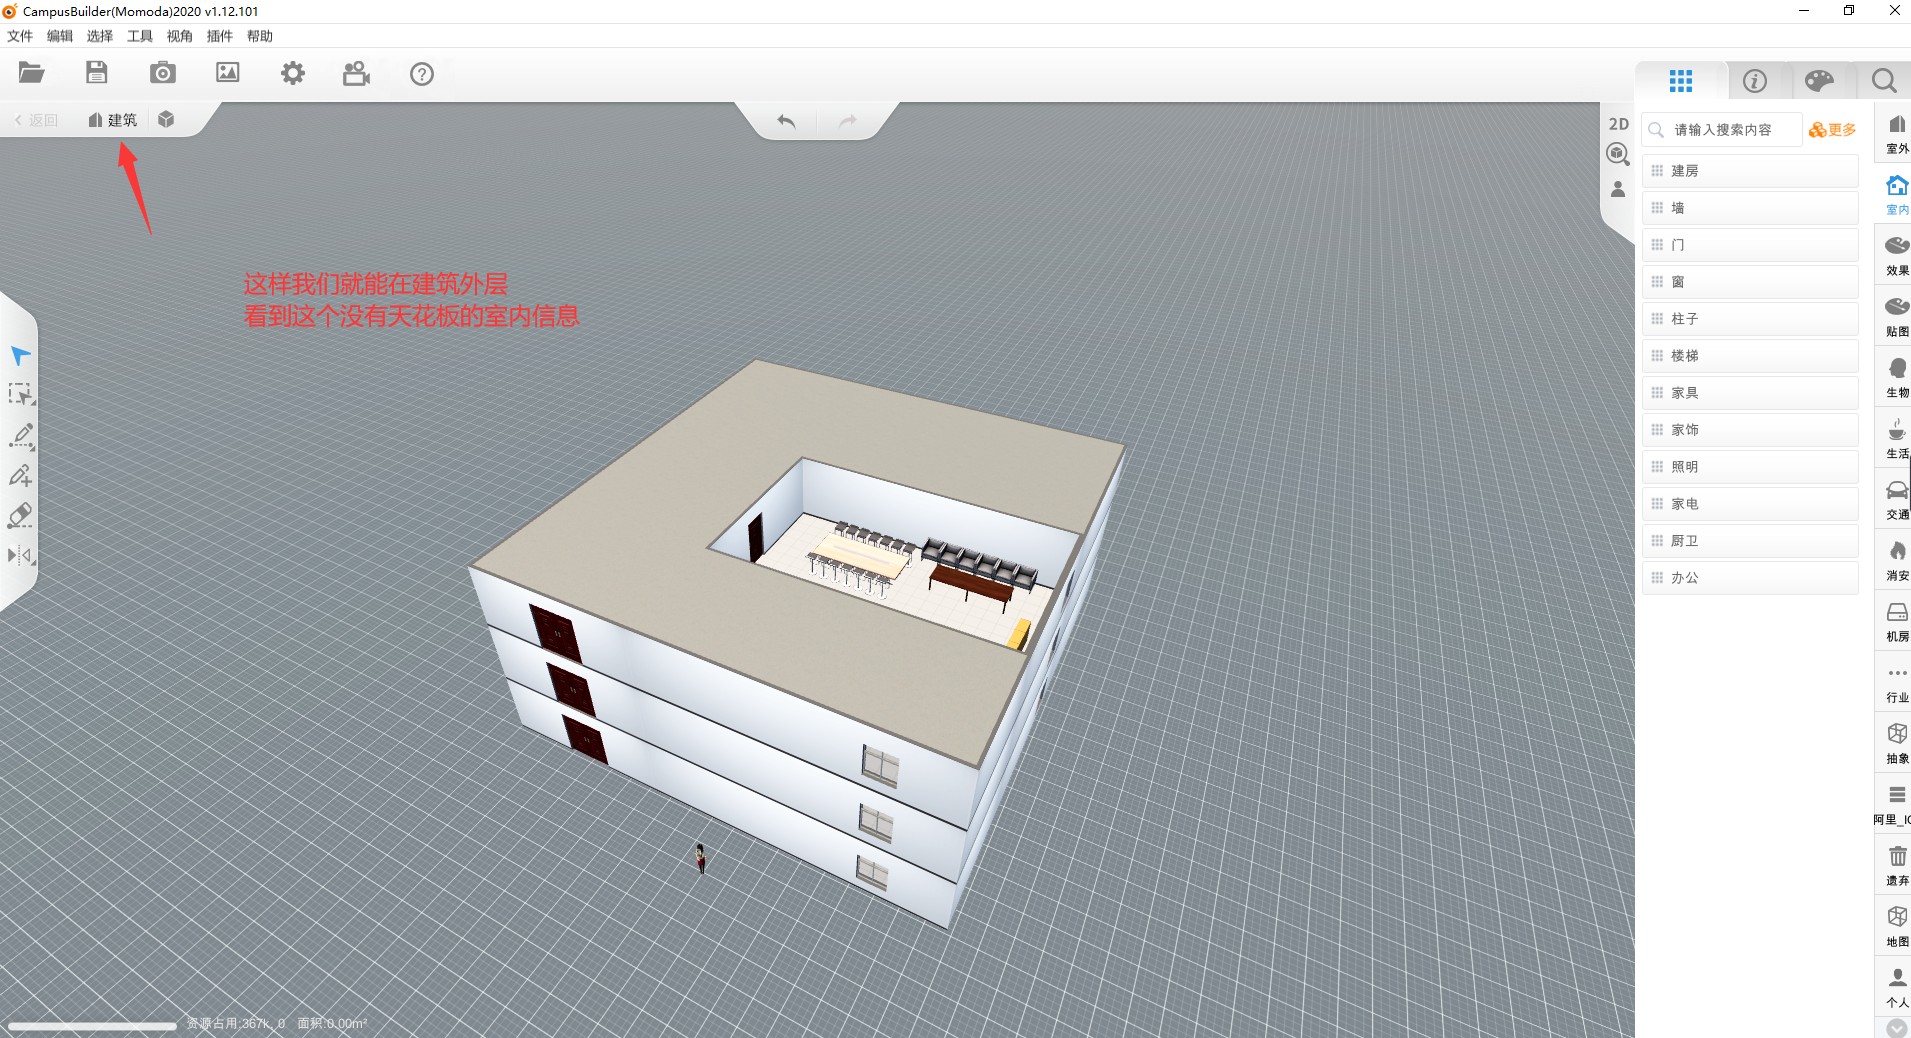Select the 生活 living sidebar icon
Screen dimensions: 1911x1038
click(x=1896, y=439)
